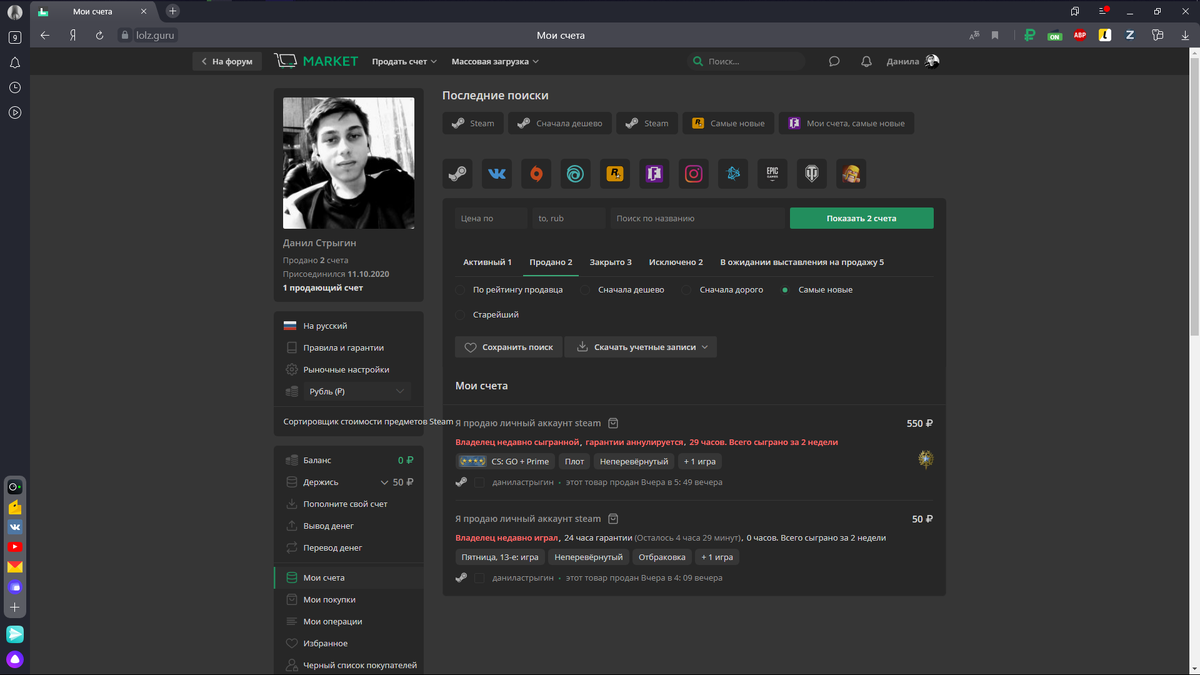
Task: Tick checkbox on the 50 ₽ account row
Action: 480,578
